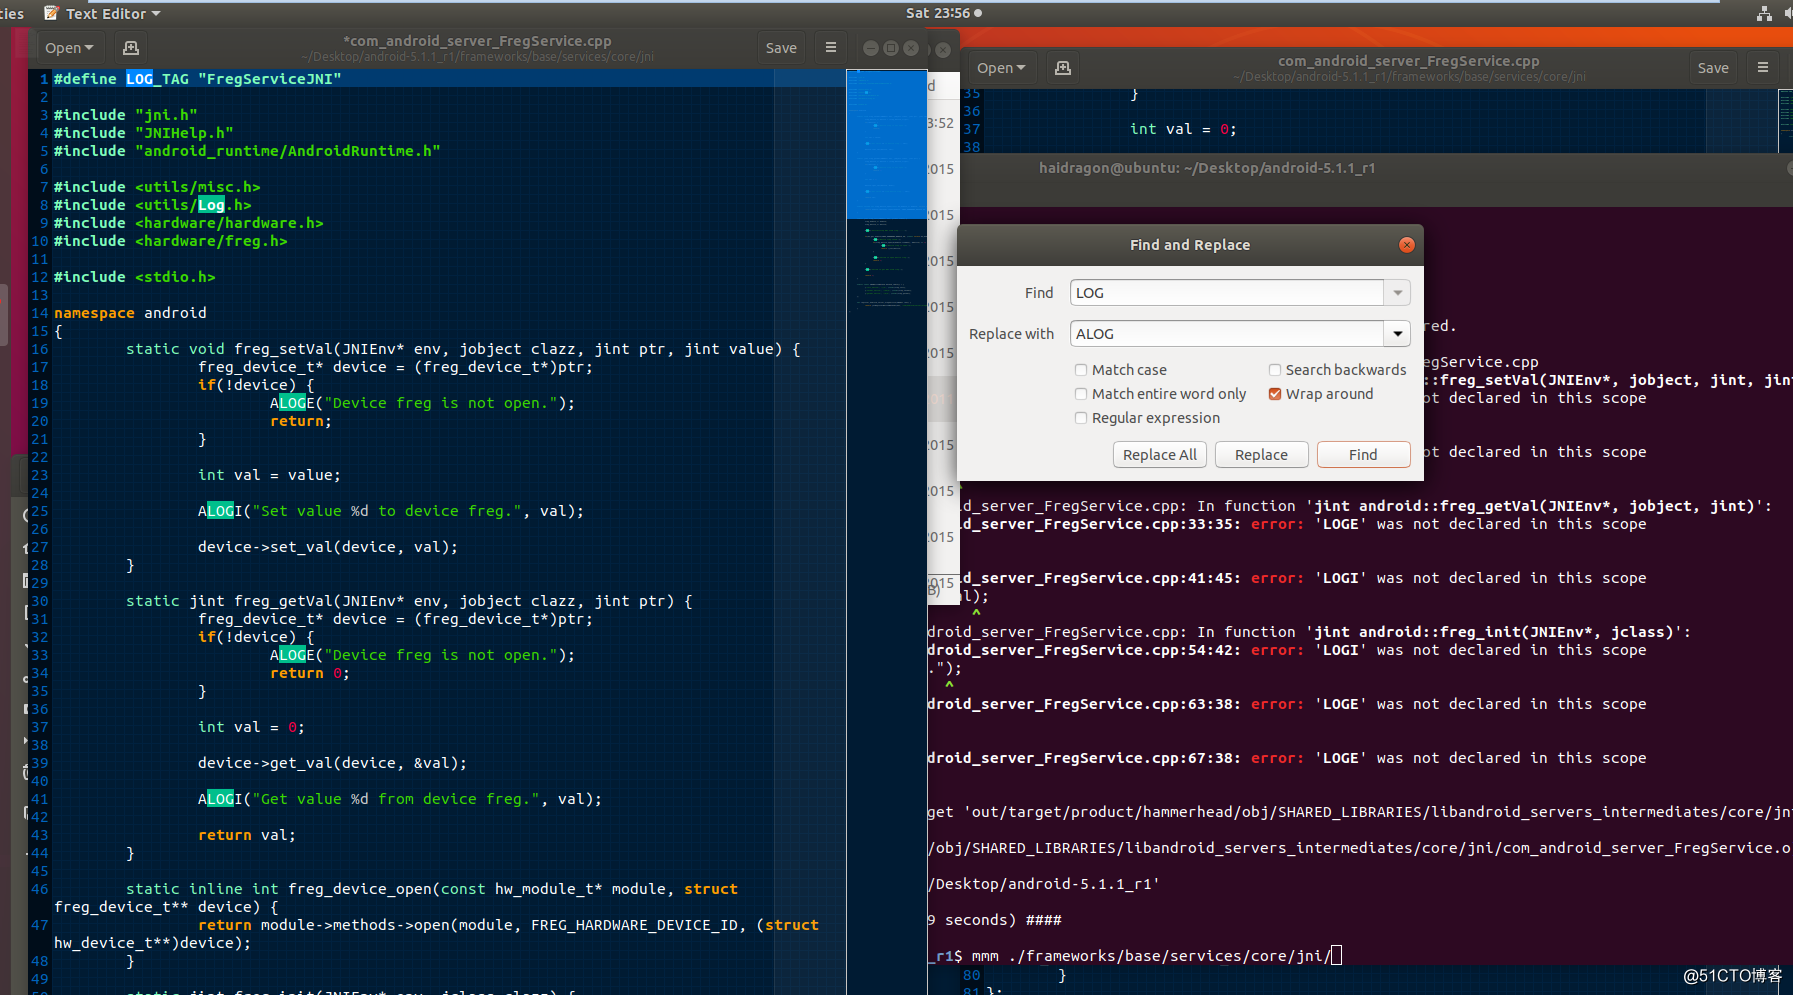
Task: Open hamburger menu in front editor window
Action: (x=830, y=47)
